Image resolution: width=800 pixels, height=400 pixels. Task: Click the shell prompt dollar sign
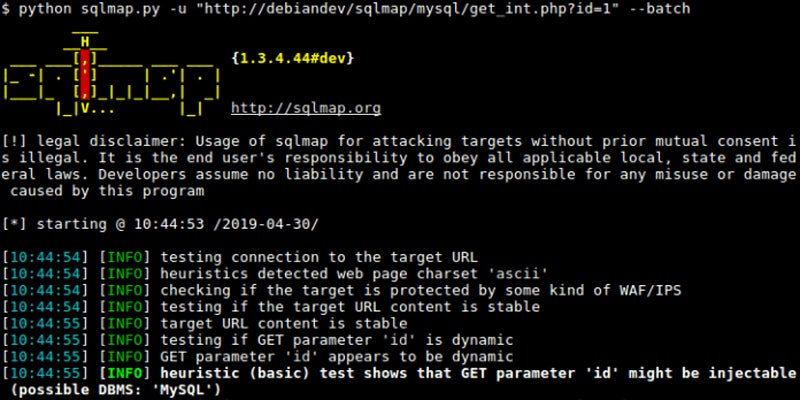pos(7,8)
